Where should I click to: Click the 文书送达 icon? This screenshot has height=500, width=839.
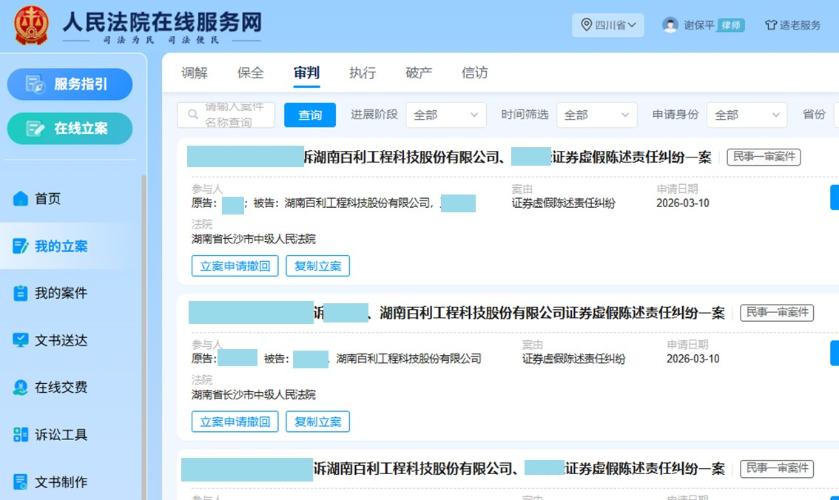pyautogui.click(x=20, y=340)
